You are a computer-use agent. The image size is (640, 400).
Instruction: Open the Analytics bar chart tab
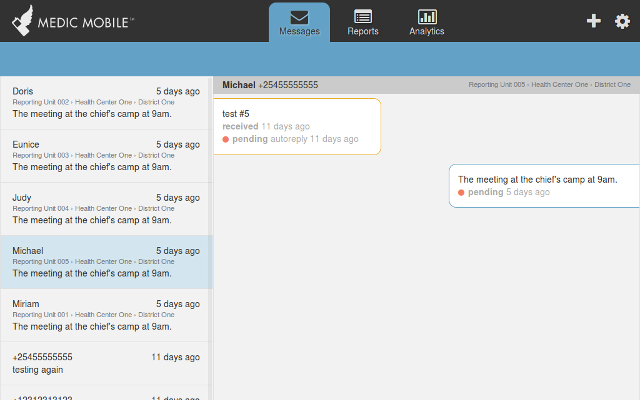point(427,23)
